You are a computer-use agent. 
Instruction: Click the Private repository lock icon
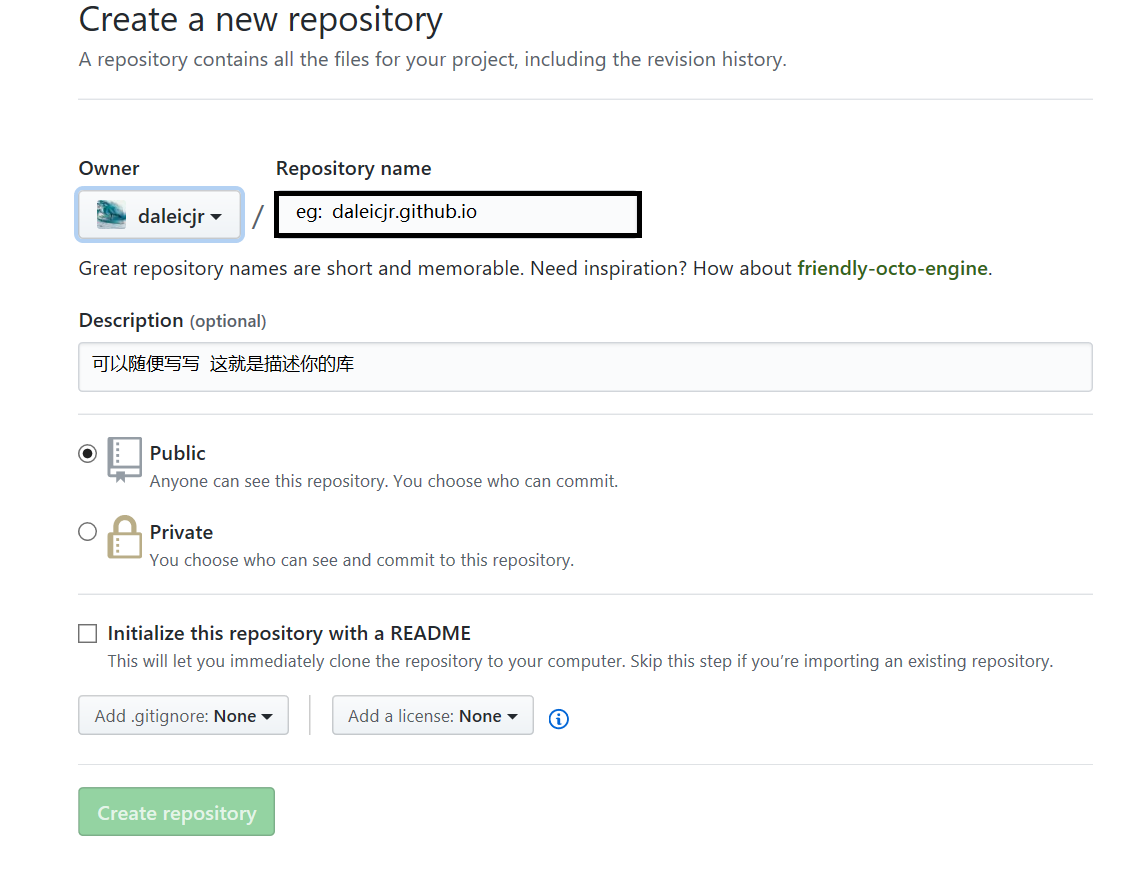coord(124,537)
